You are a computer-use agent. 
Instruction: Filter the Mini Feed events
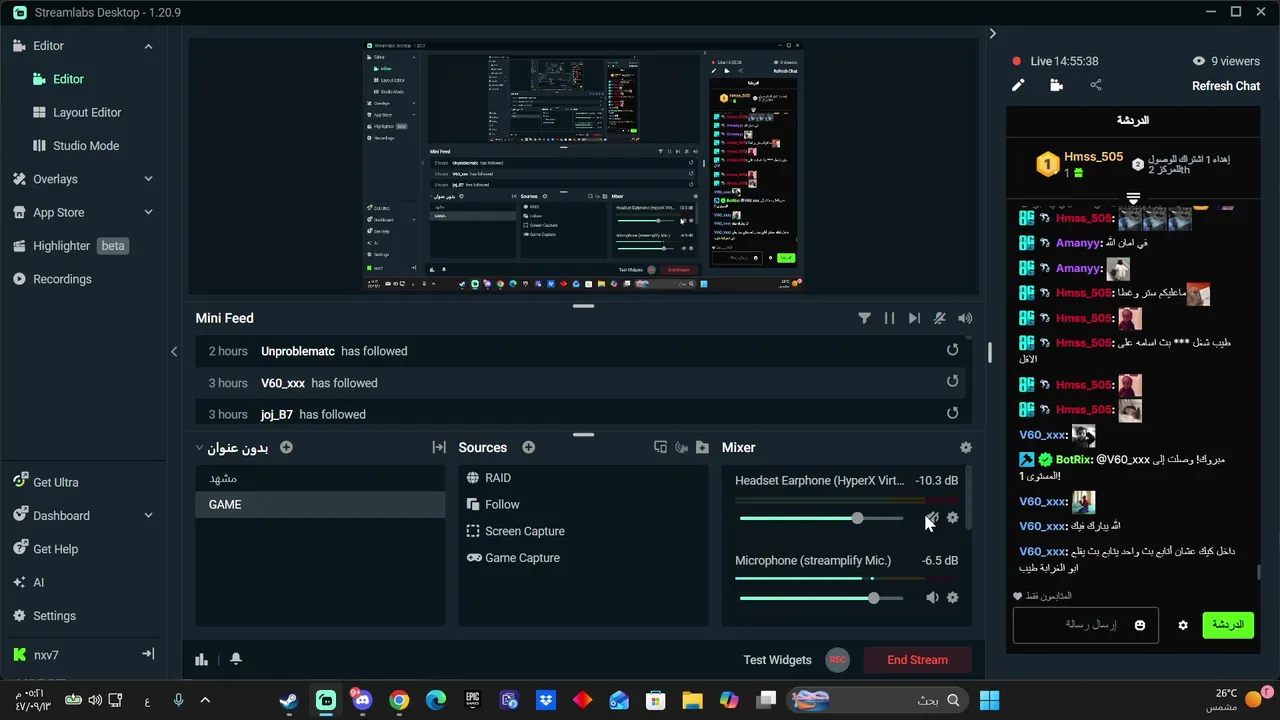click(x=864, y=318)
